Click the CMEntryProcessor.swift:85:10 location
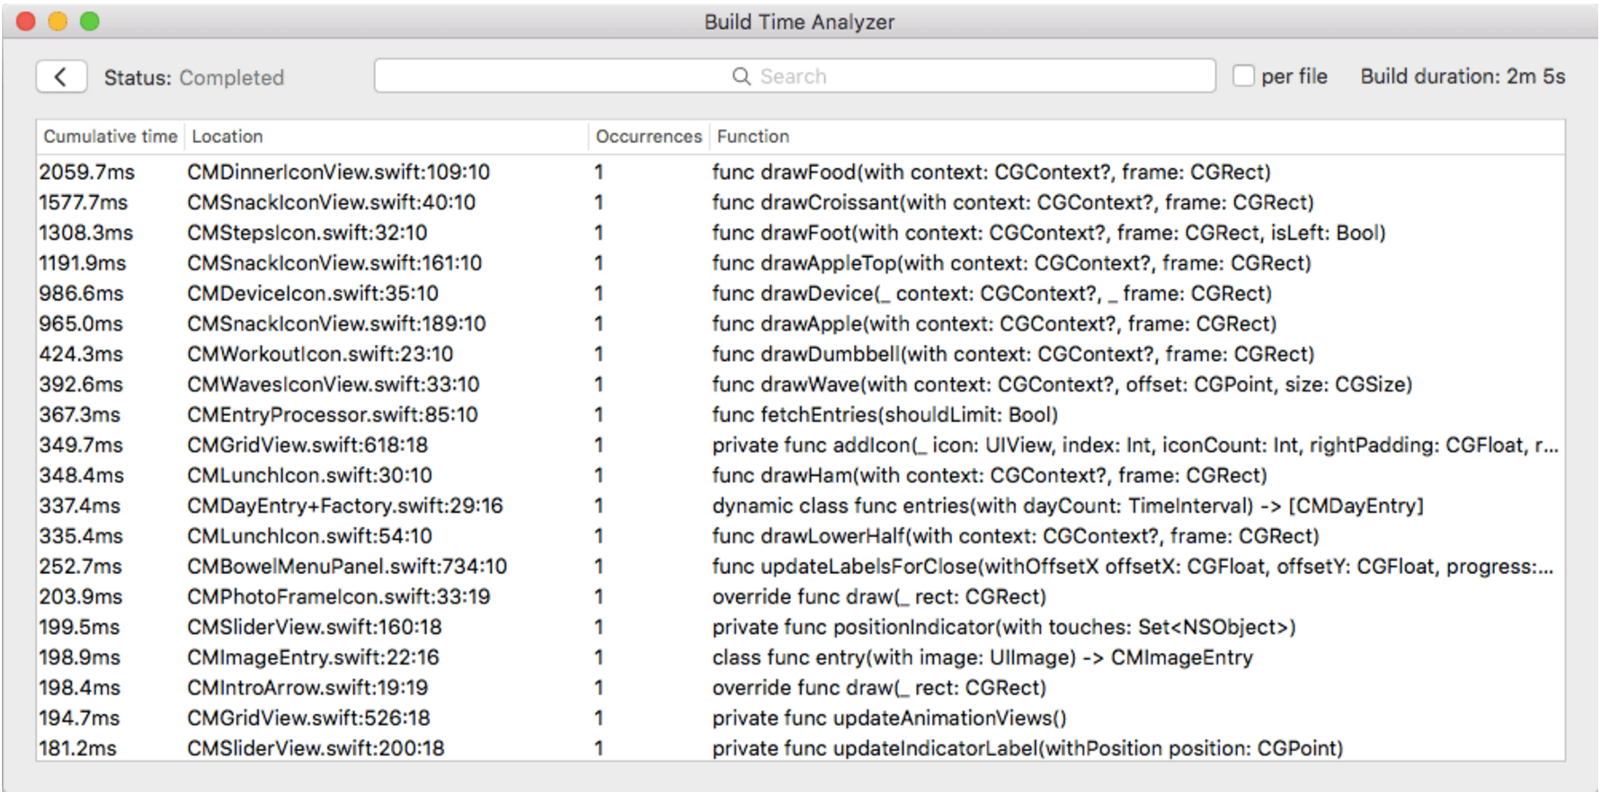This screenshot has width=1600, height=792. 332,414
